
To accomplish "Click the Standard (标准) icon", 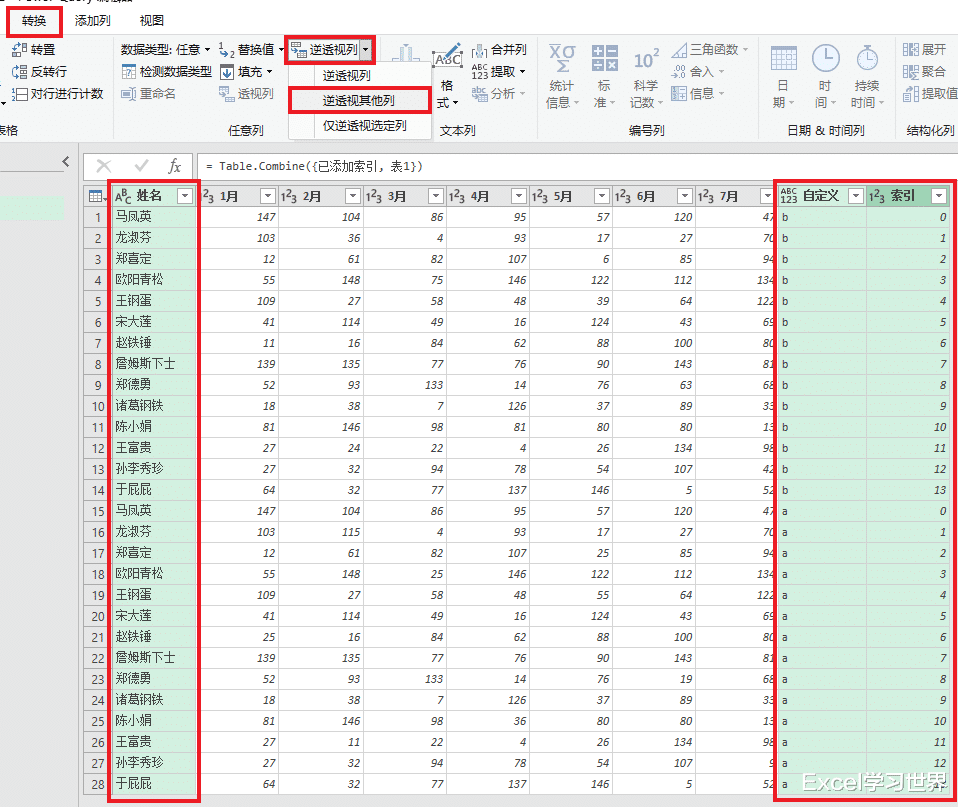I will point(604,58).
